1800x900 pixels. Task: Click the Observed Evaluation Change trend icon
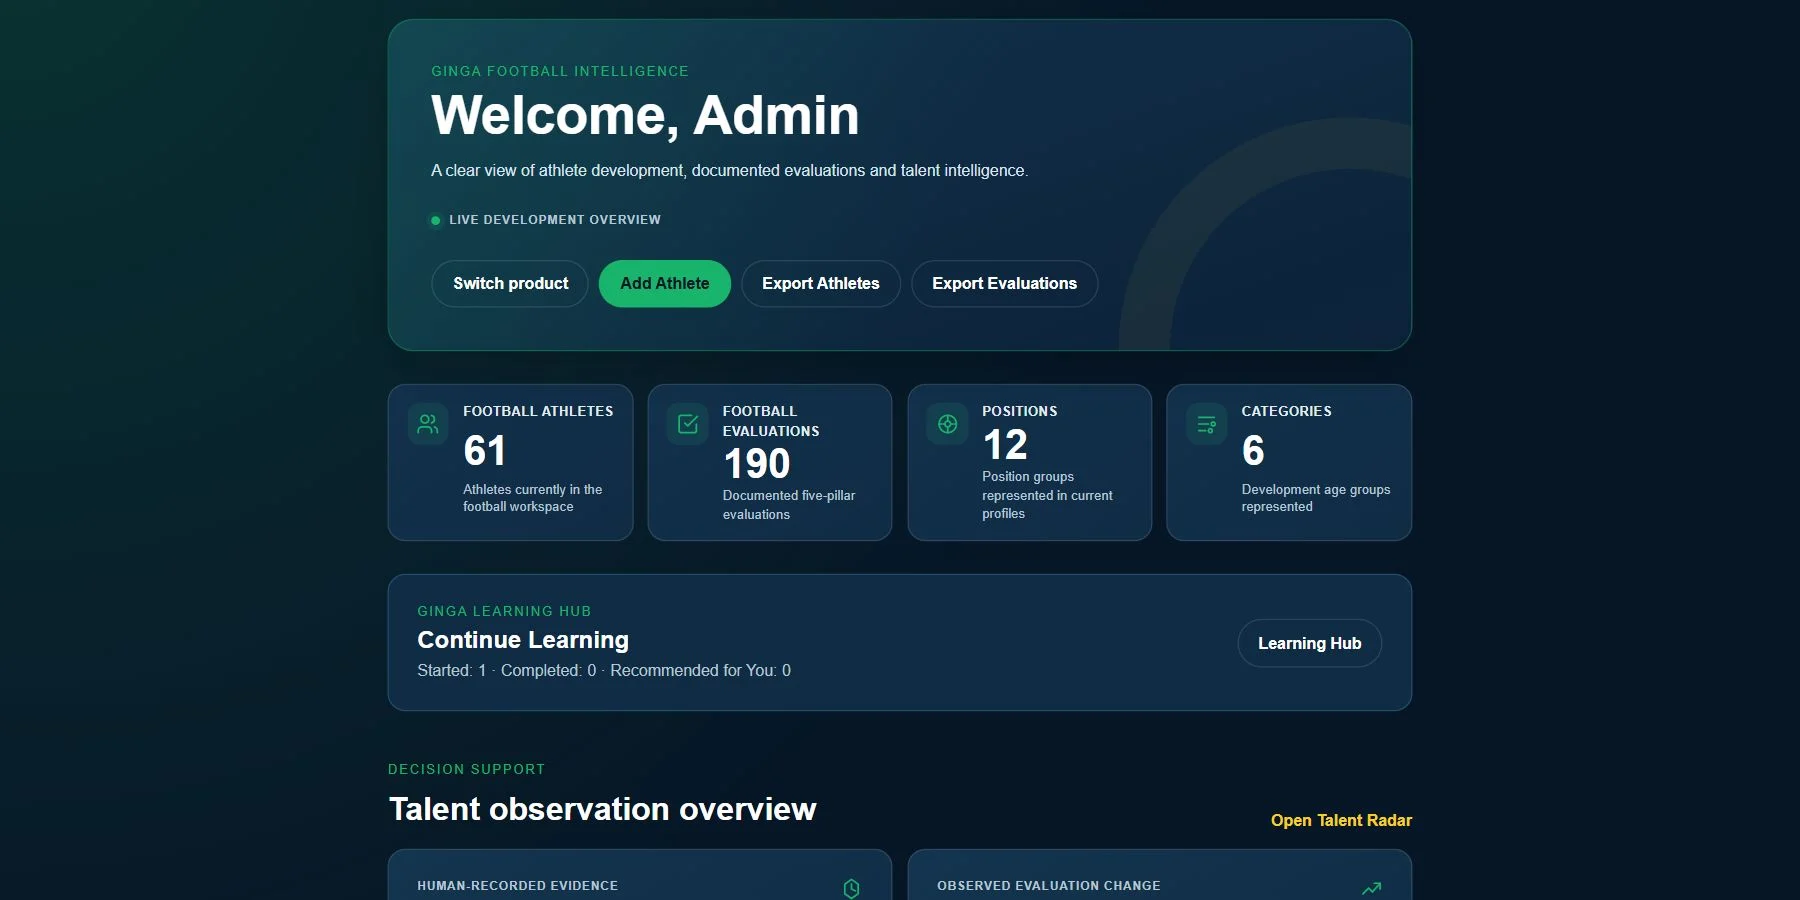click(x=1371, y=888)
